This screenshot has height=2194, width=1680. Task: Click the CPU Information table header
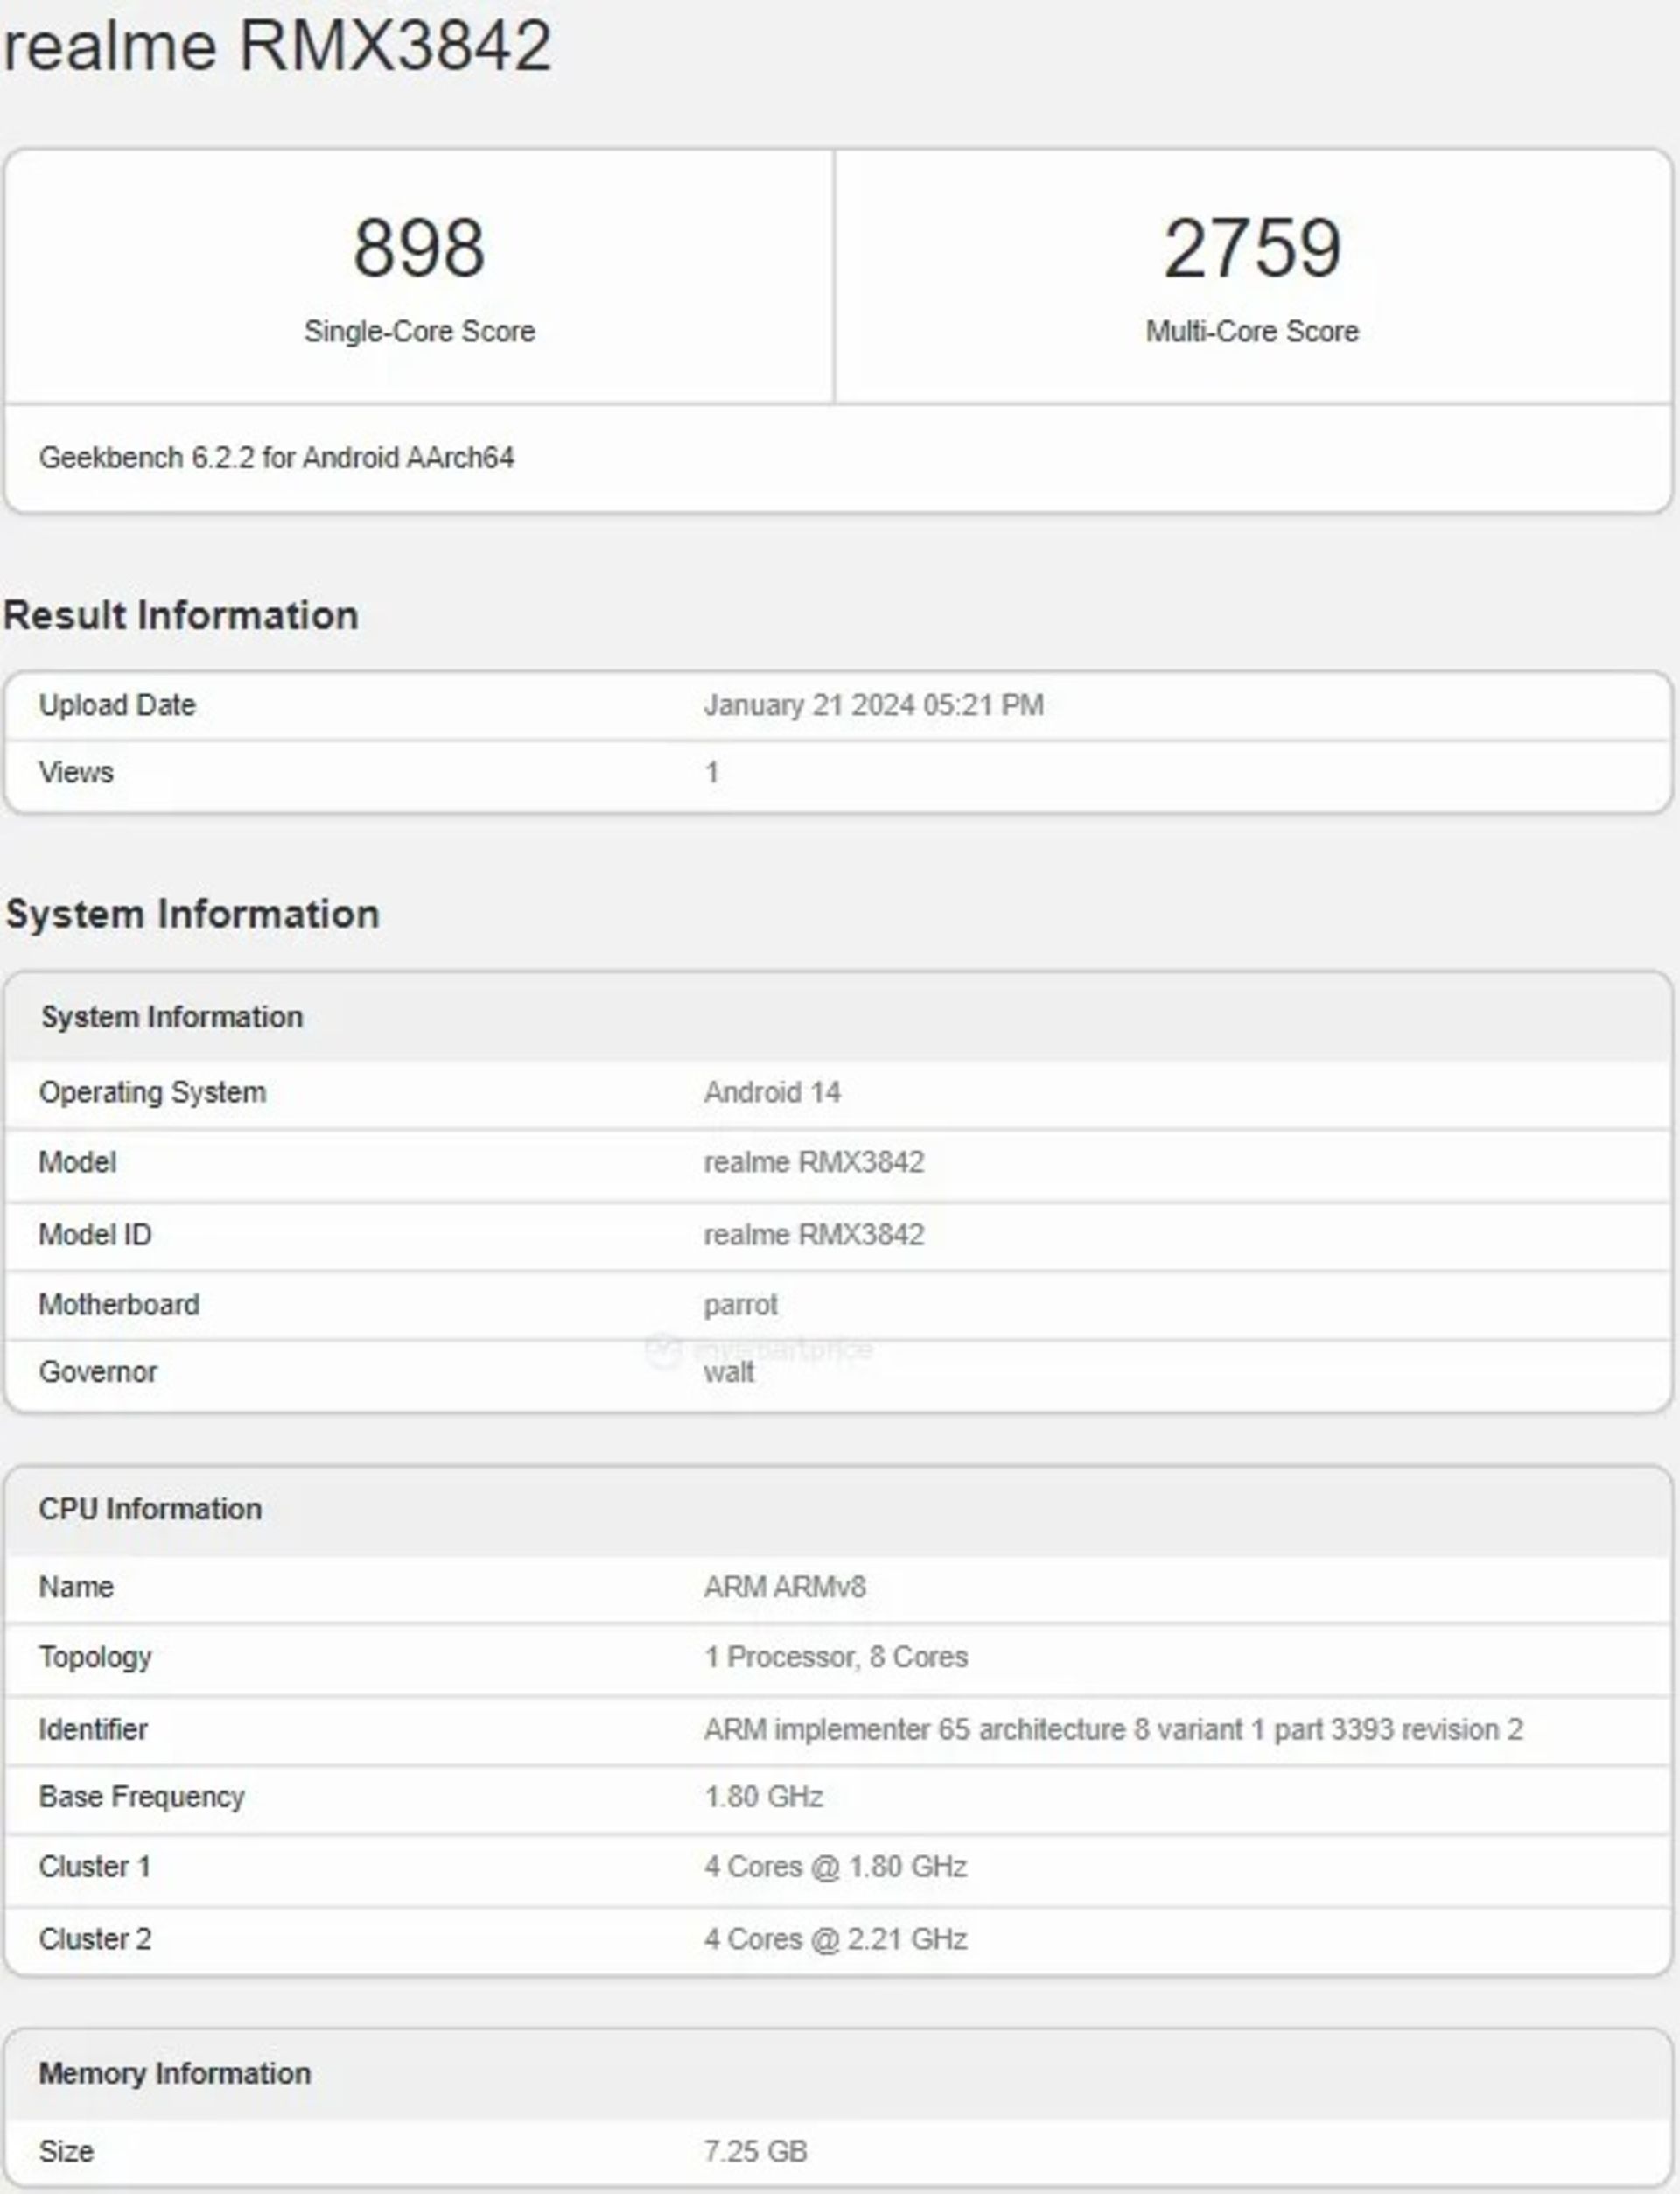coord(150,1509)
